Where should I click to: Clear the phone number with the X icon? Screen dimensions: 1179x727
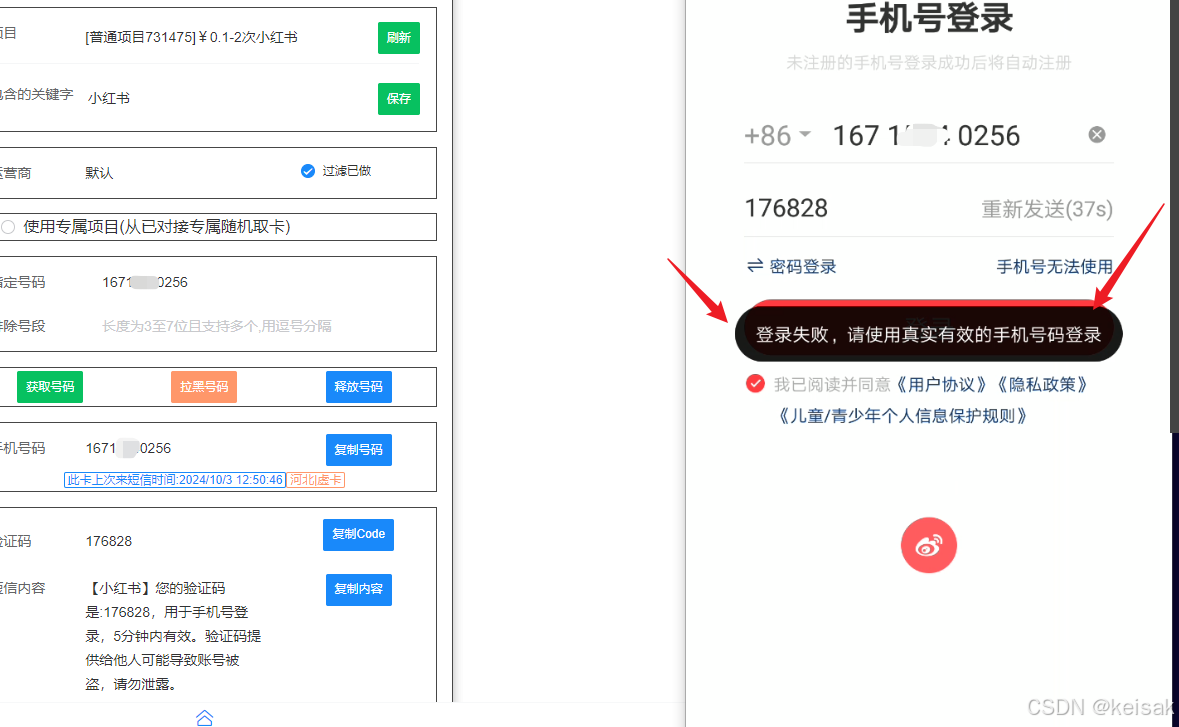[x=1097, y=135]
